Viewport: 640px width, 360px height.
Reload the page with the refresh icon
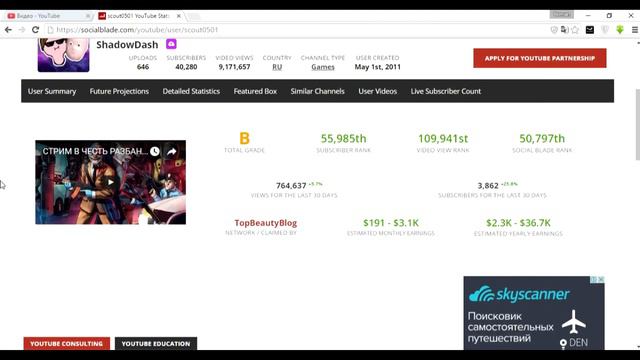pyautogui.click(x=36, y=30)
